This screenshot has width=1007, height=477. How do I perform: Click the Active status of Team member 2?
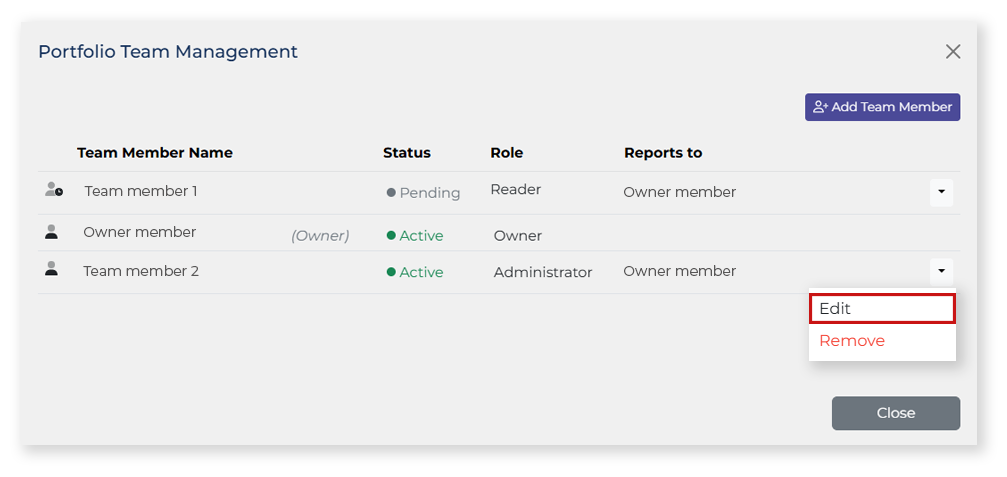(415, 272)
